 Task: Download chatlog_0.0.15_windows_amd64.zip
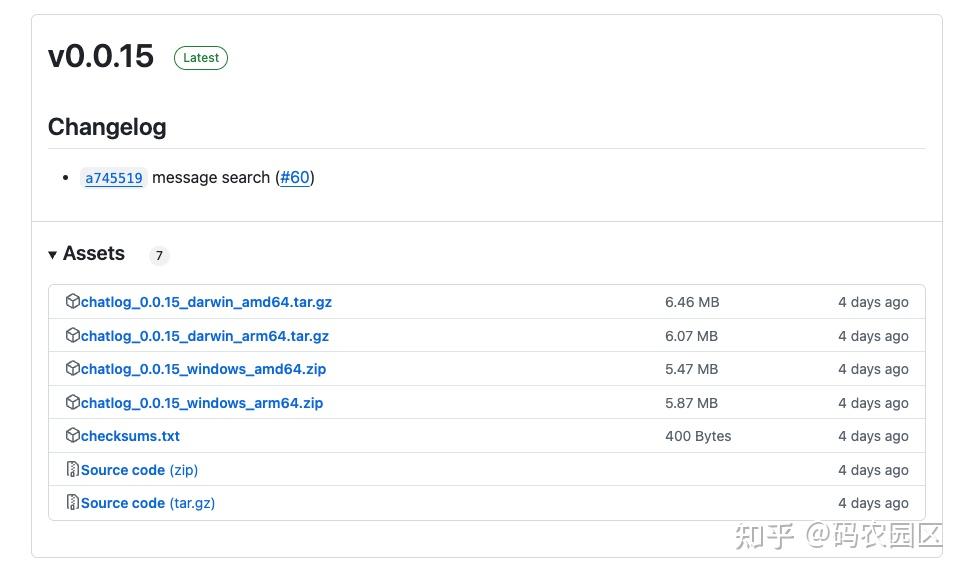tap(203, 369)
